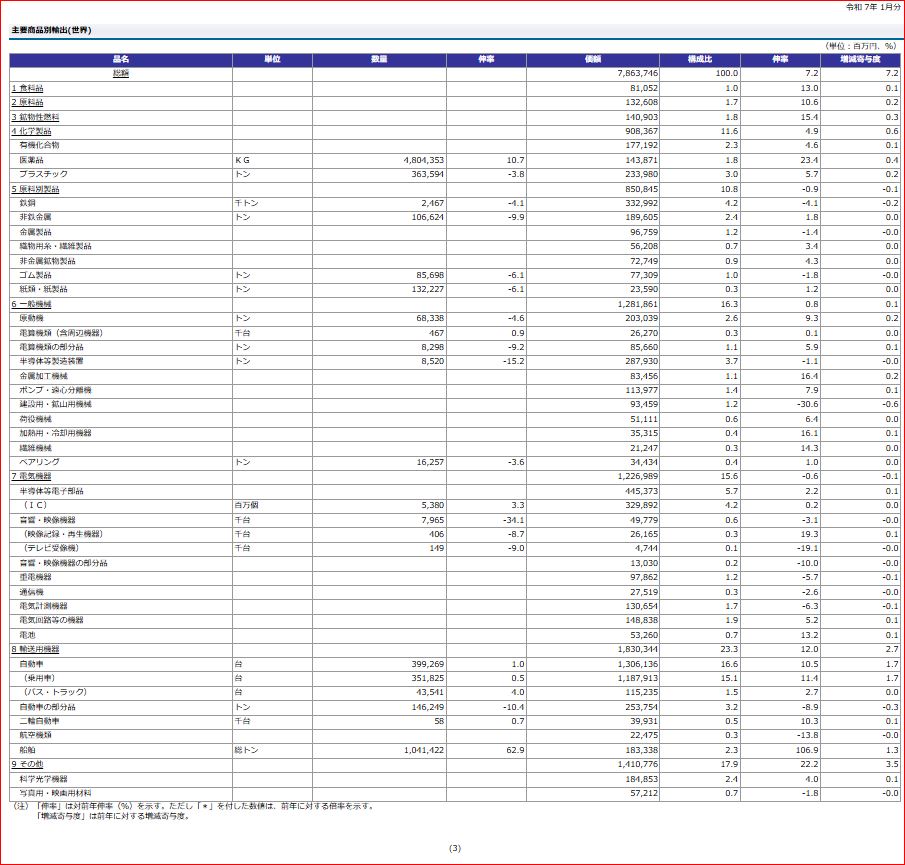This screenshot has width=905, height=865.
Task: Select the 織物用糸・繊維製品 row label
Action: tap(55, 246)
